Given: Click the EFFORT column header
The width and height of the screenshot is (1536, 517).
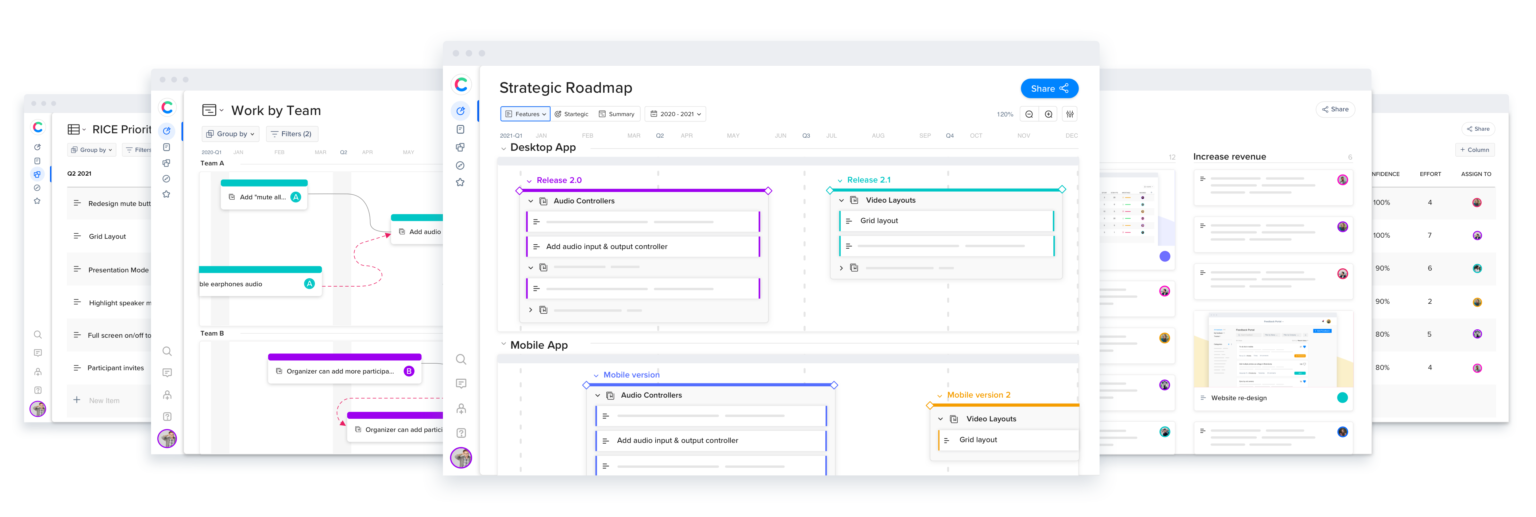Looking at the screenshot, I should (1429, 174).
